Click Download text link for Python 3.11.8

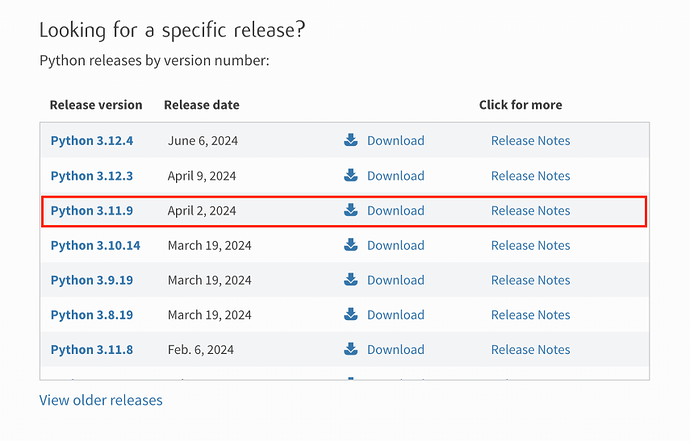[396, 349]
